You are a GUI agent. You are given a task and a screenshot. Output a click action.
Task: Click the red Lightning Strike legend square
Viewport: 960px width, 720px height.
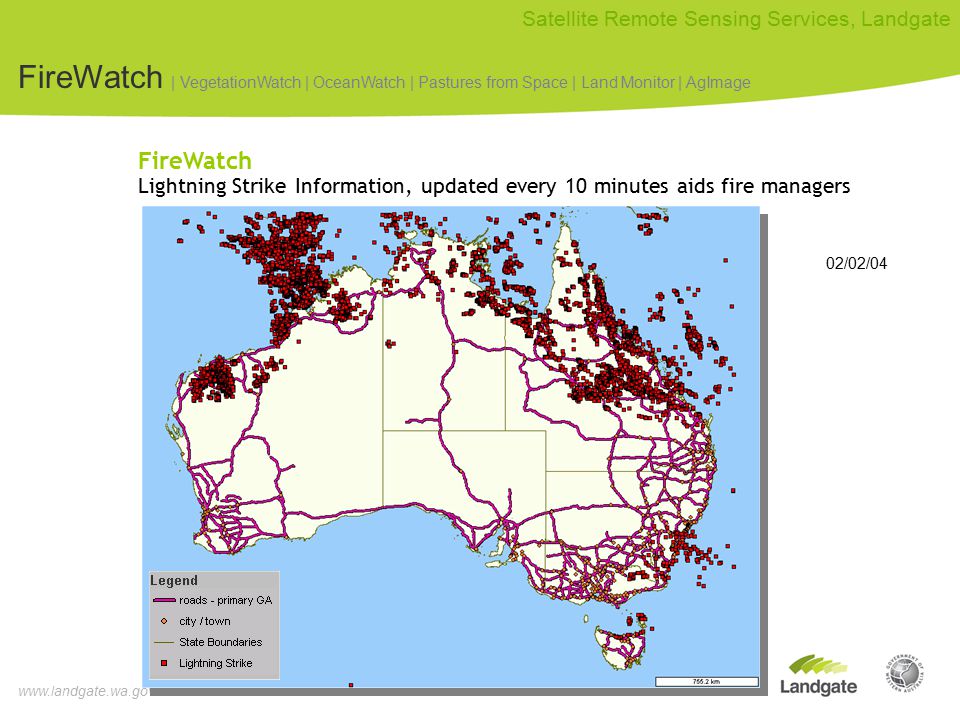coord(164,663)
